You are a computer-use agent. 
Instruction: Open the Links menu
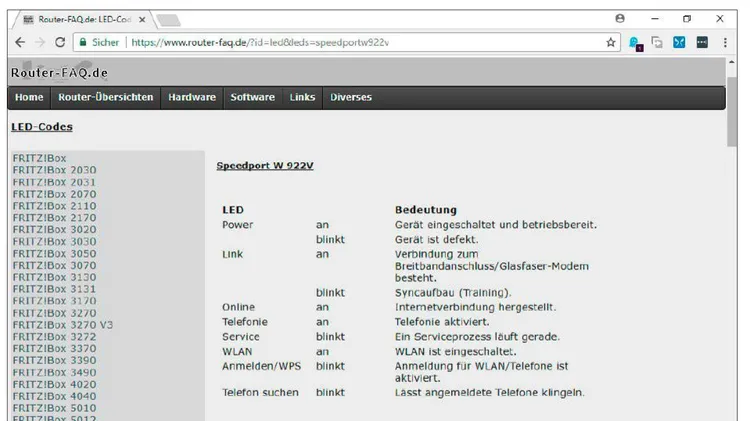(x=302, y=97)
